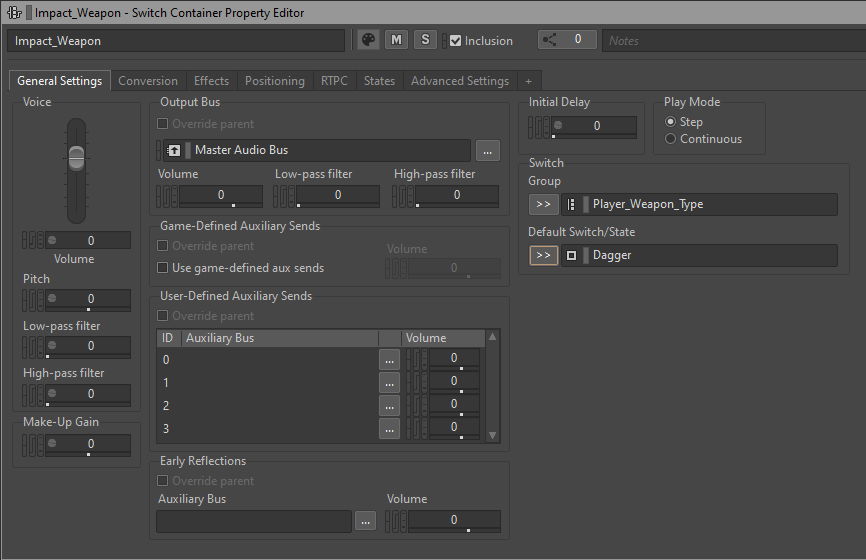
Task: Select the Continuous play mode
Action: point(670,139)
